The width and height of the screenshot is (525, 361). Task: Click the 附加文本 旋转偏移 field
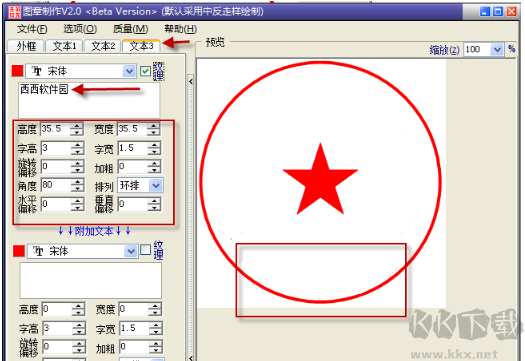58,347
